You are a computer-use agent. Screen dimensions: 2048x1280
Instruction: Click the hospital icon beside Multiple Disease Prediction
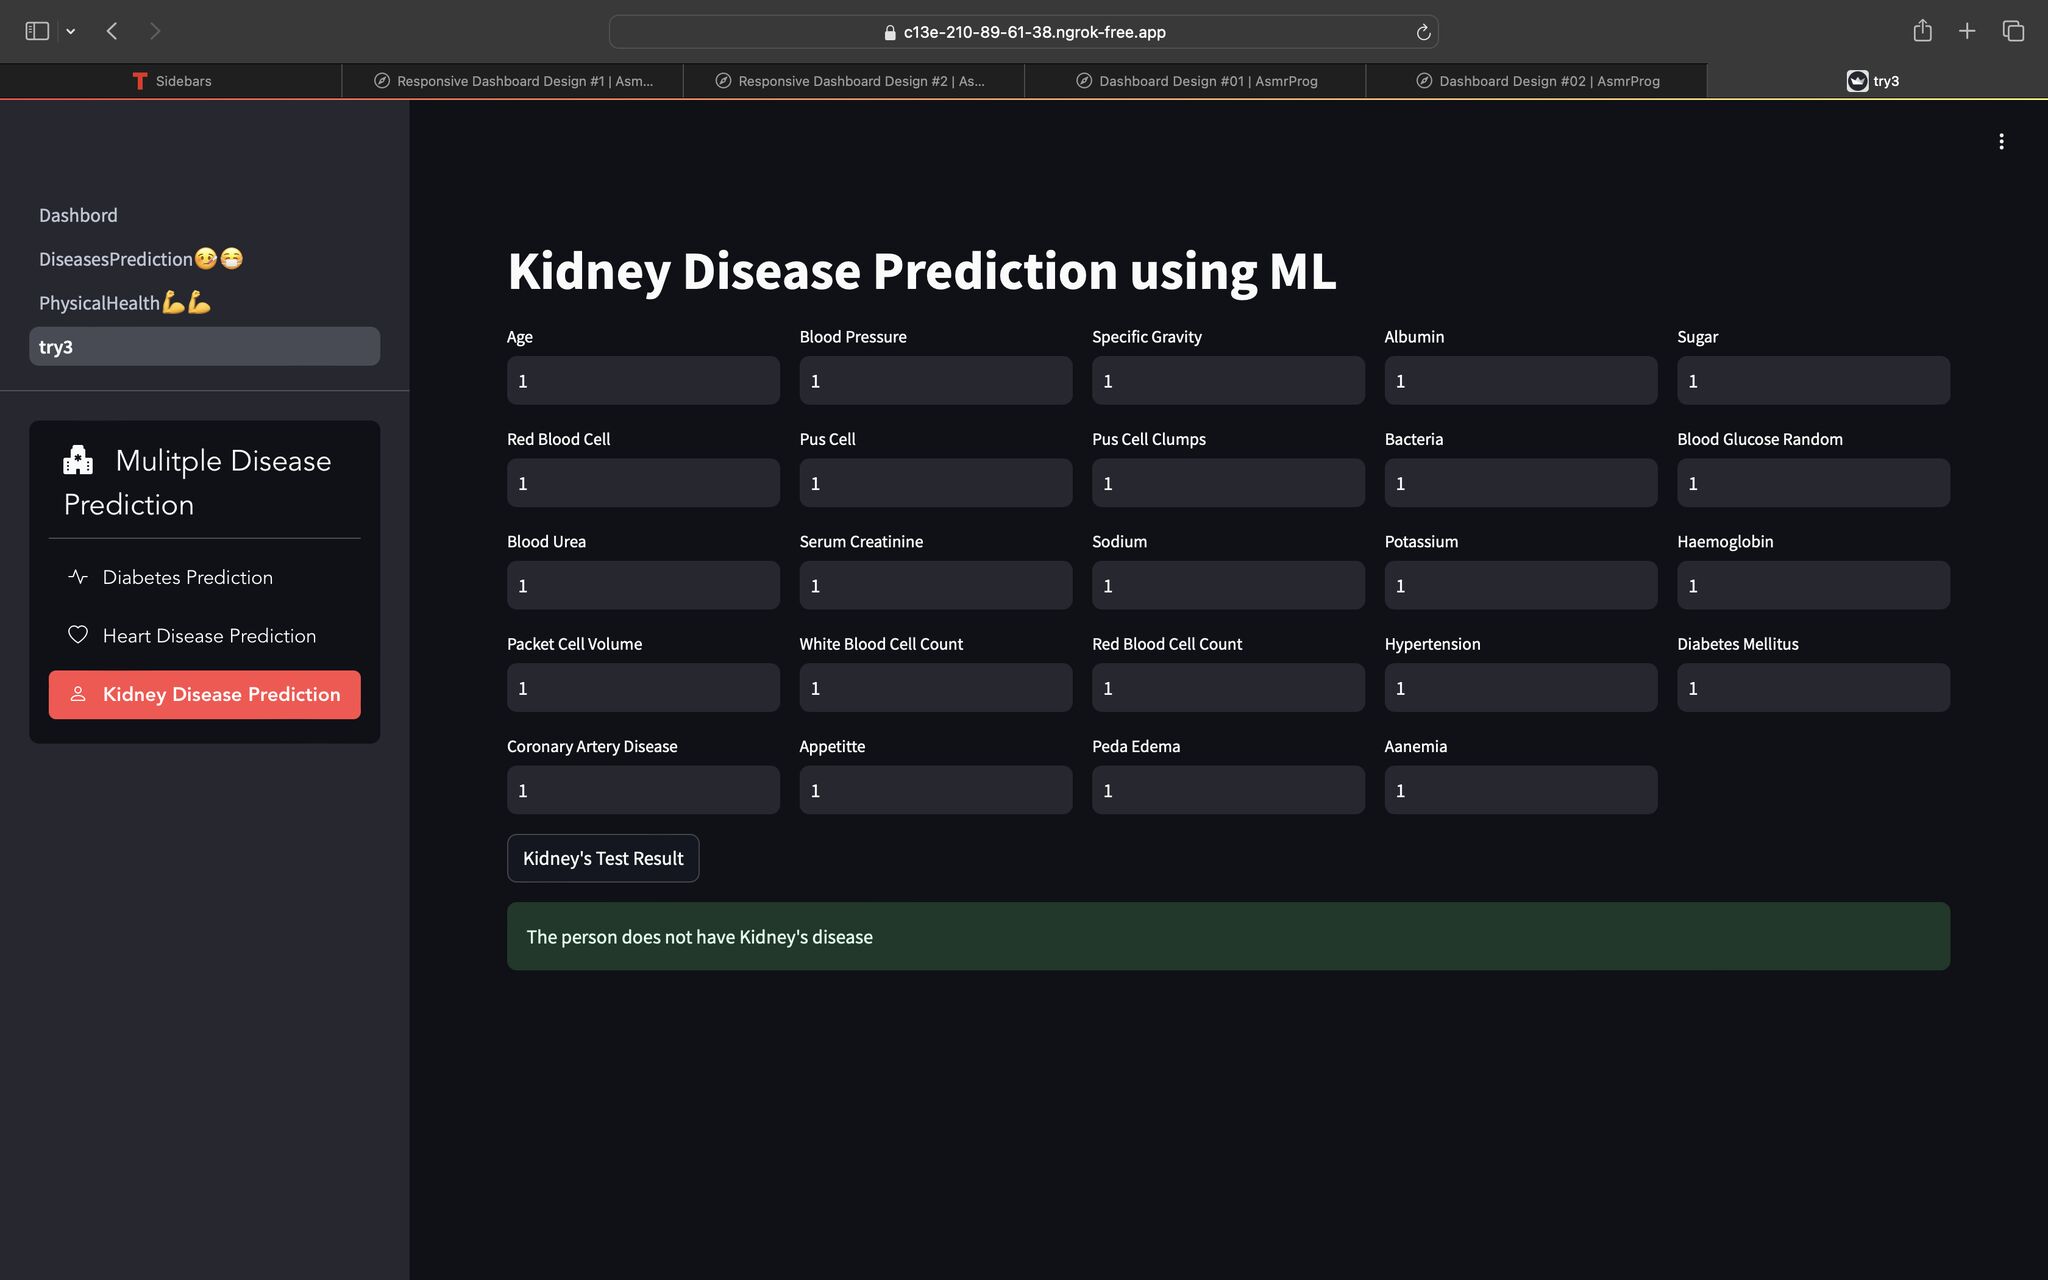tap(78, 460)
